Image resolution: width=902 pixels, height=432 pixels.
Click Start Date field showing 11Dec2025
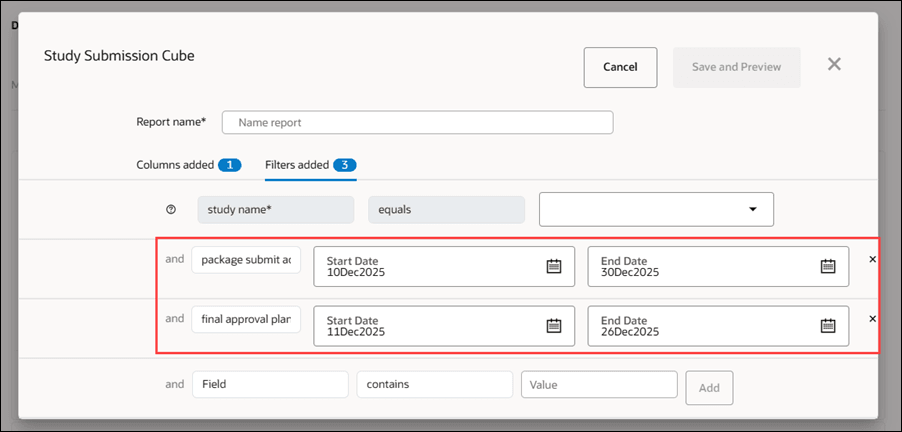(x=444, y=326)
